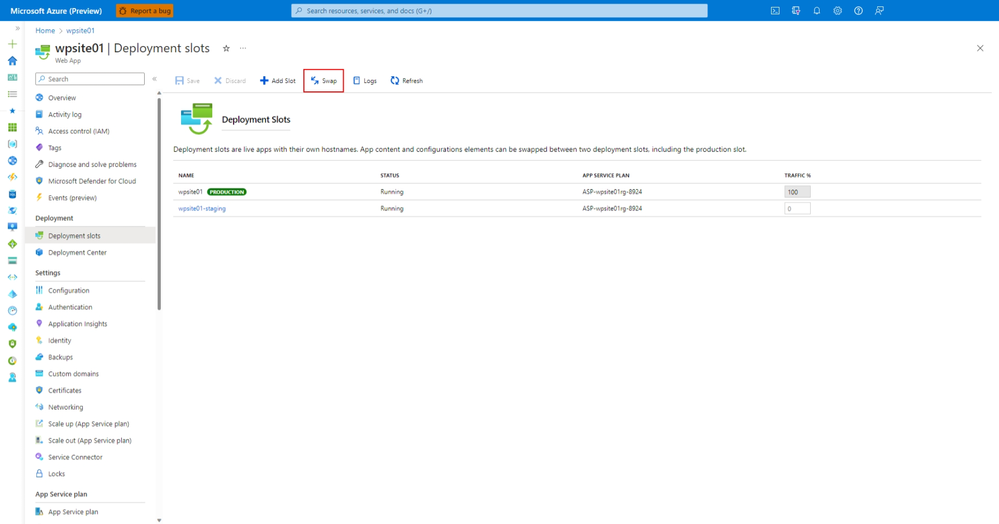The image size is (999, 524).
Task: Refresh the deployment slots list
Action: click(406, 81)
